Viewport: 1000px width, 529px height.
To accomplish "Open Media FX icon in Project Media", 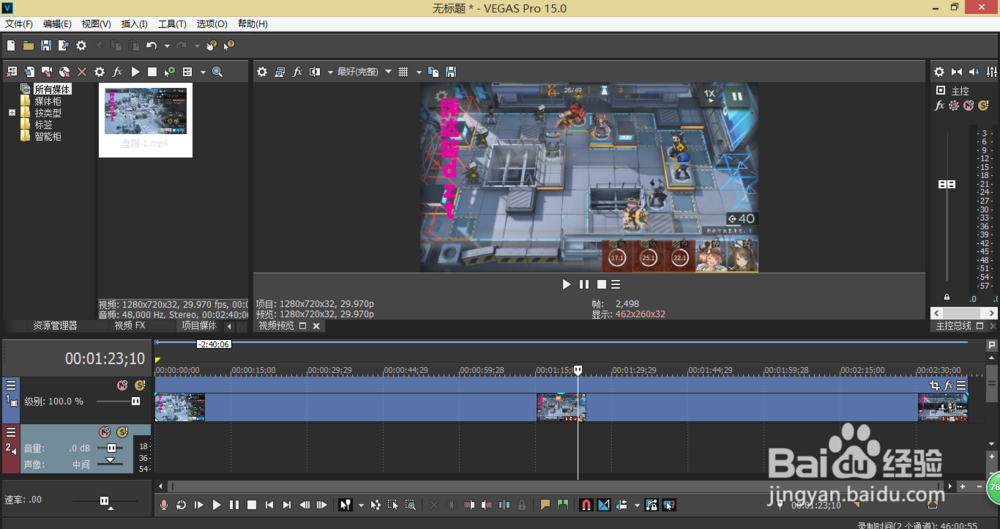I will tap(117, 72).
